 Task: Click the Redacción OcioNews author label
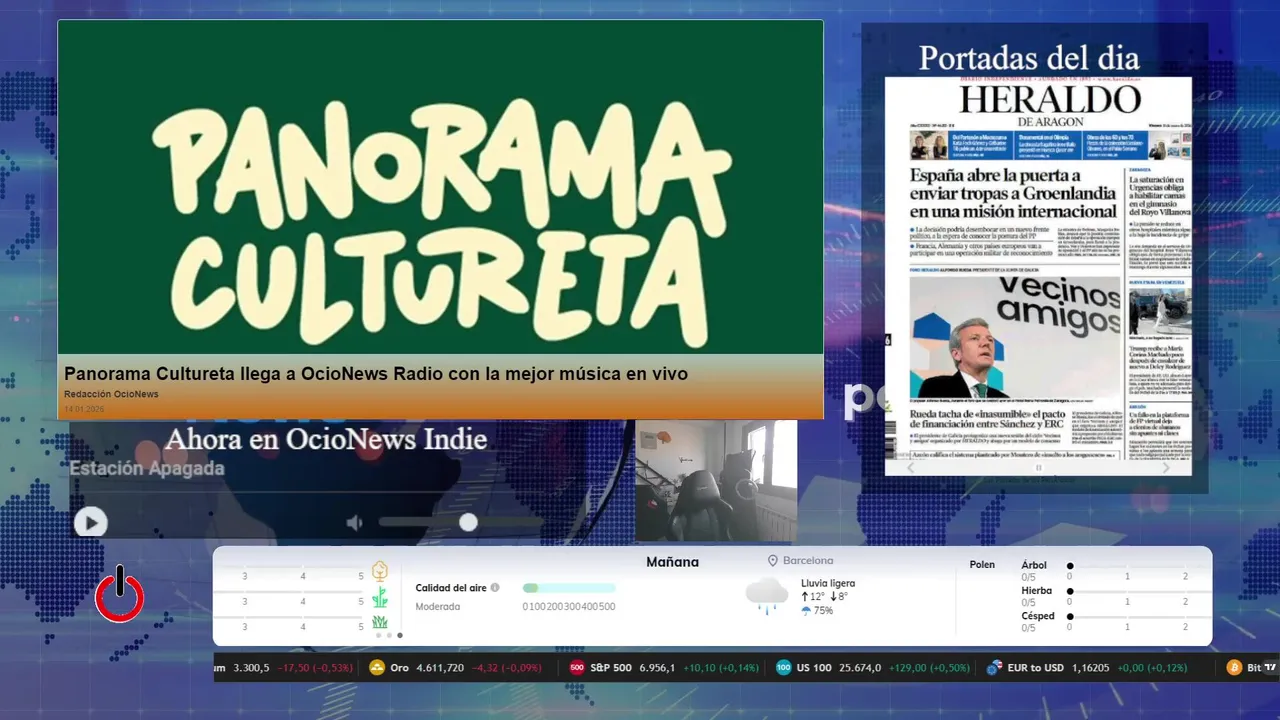coord(111,394)
